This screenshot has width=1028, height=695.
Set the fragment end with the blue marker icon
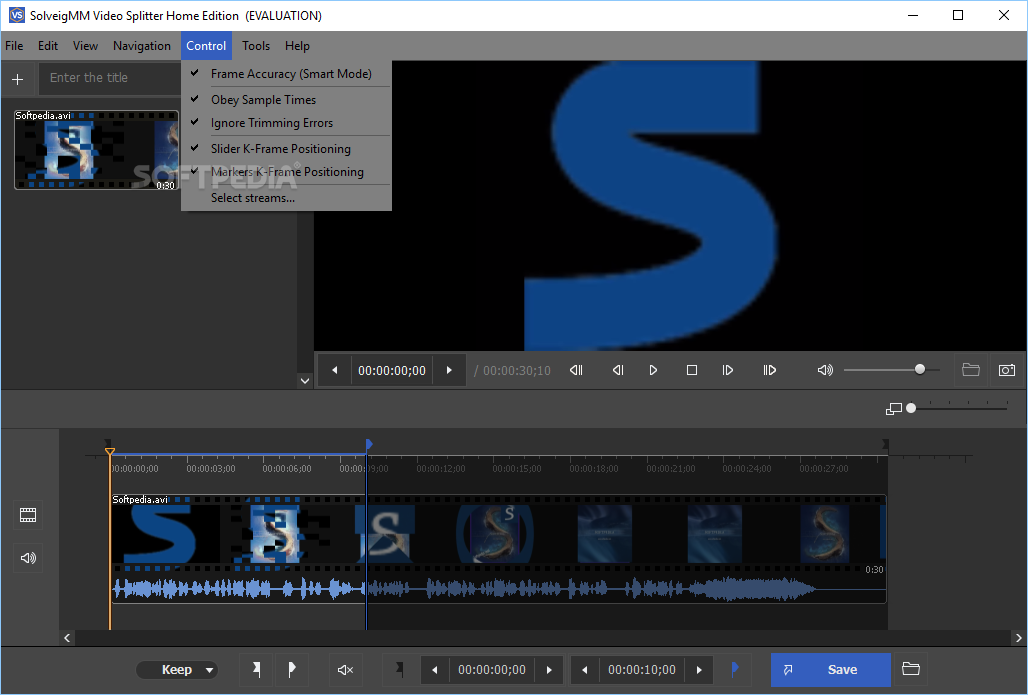[735, 669]
